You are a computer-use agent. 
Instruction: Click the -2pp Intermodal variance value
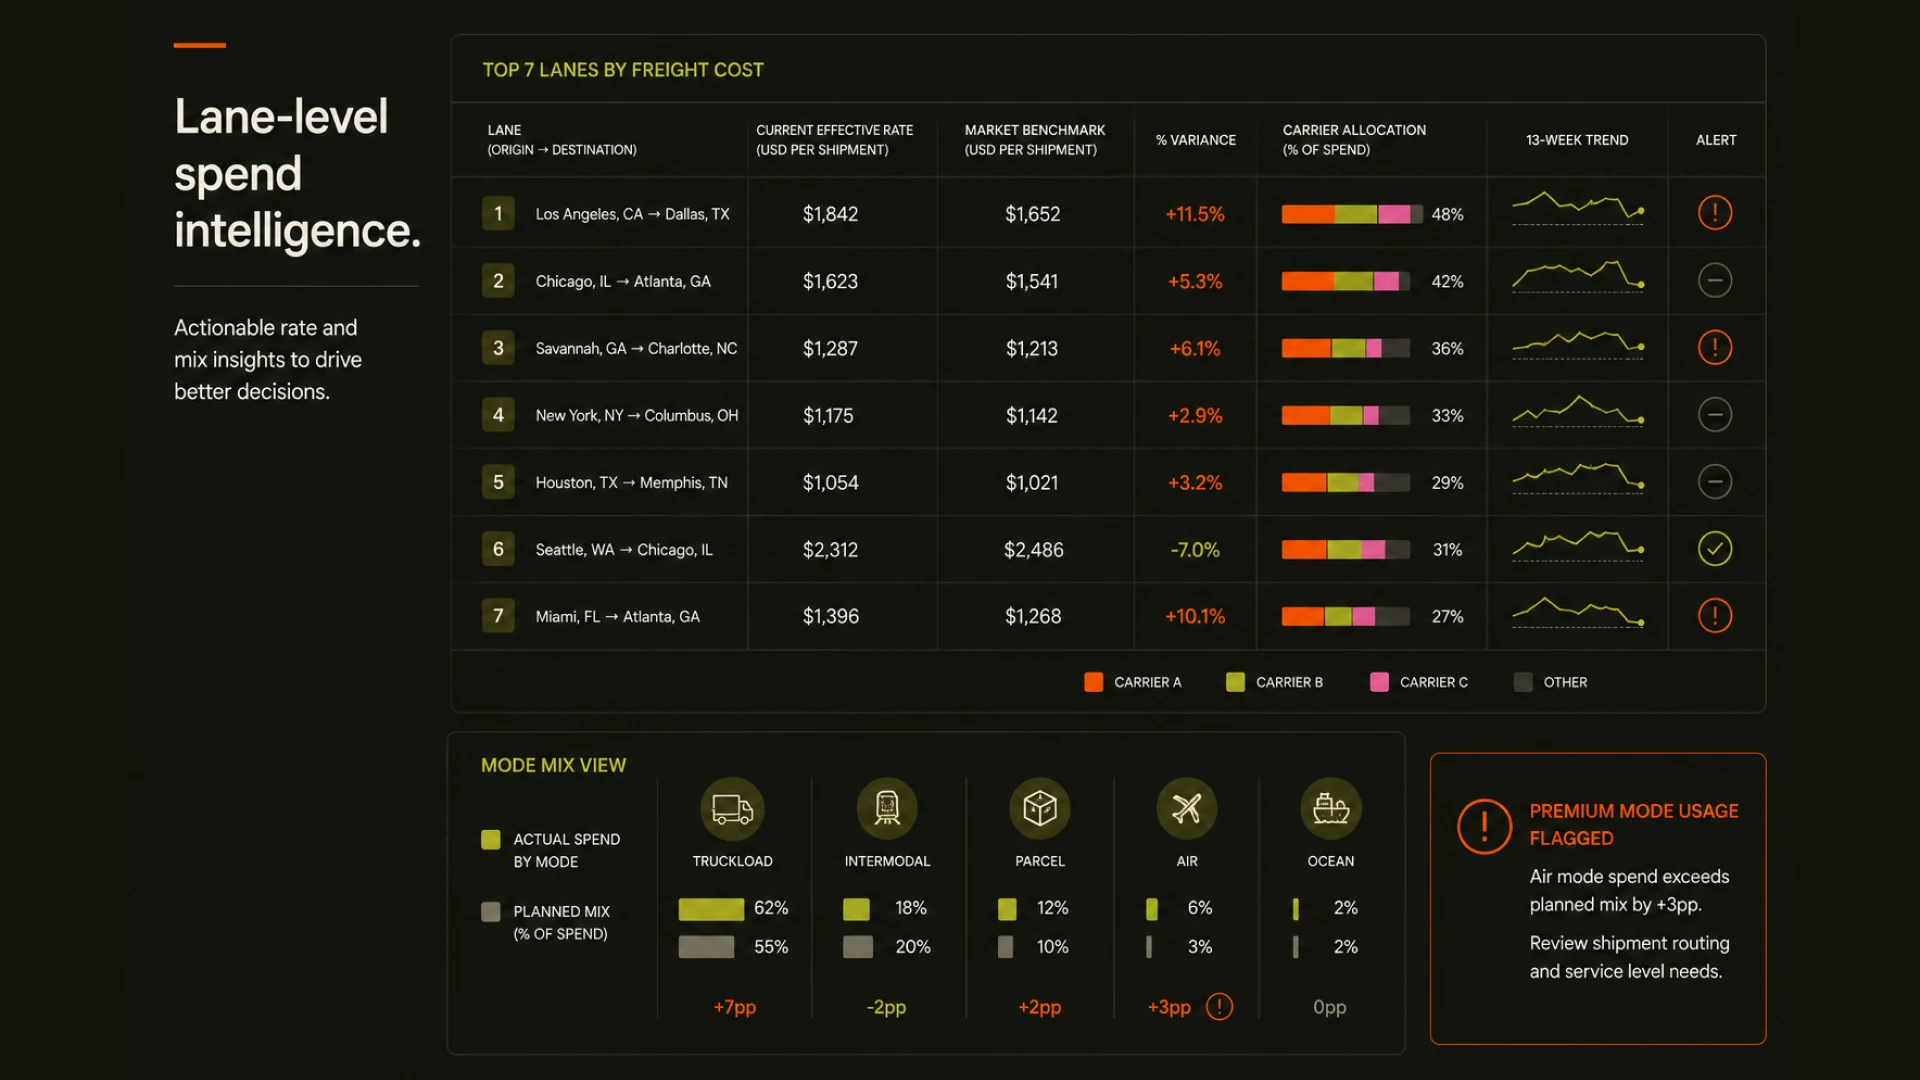(886, 1007)
